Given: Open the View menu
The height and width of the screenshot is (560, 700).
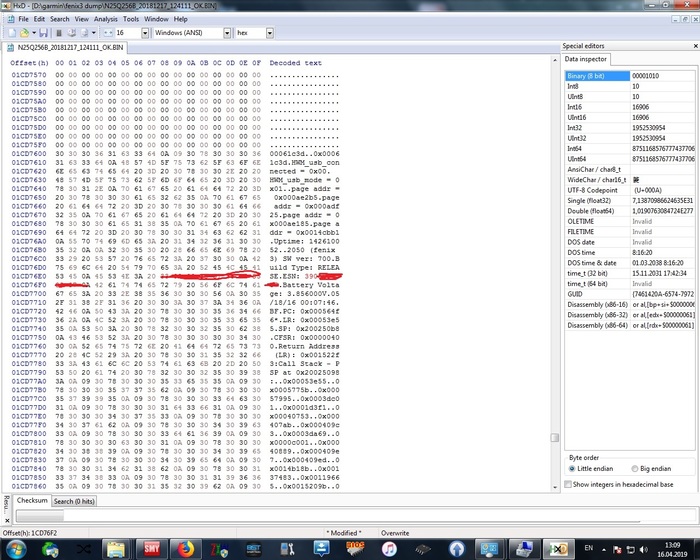Looking at the screenshot, I should coord(81,19).
